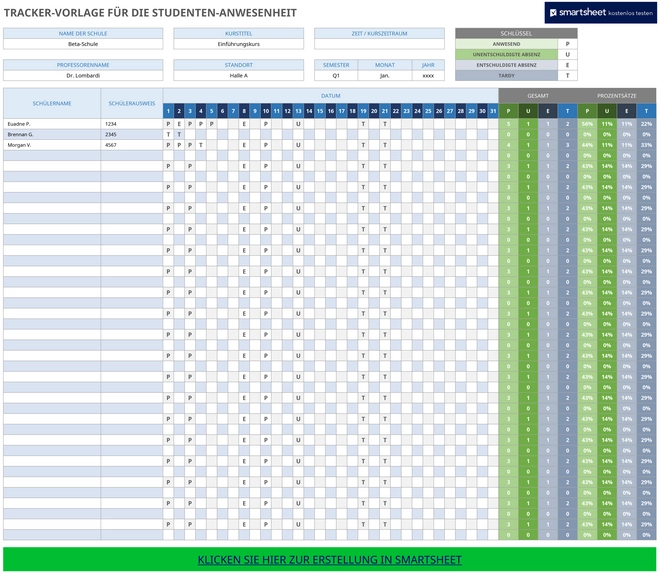Select the year value 'xxxx'
660x573 pixels.
(428, 76)
